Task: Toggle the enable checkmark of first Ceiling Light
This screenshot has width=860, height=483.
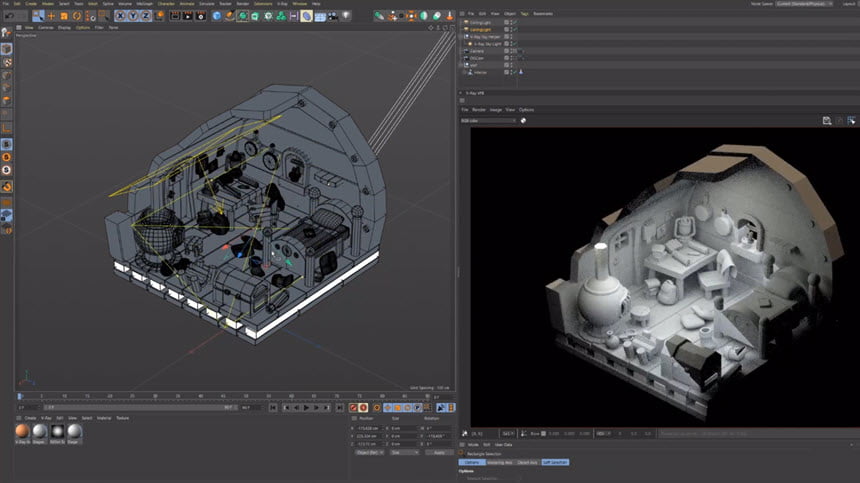Action: pos(516,22)
